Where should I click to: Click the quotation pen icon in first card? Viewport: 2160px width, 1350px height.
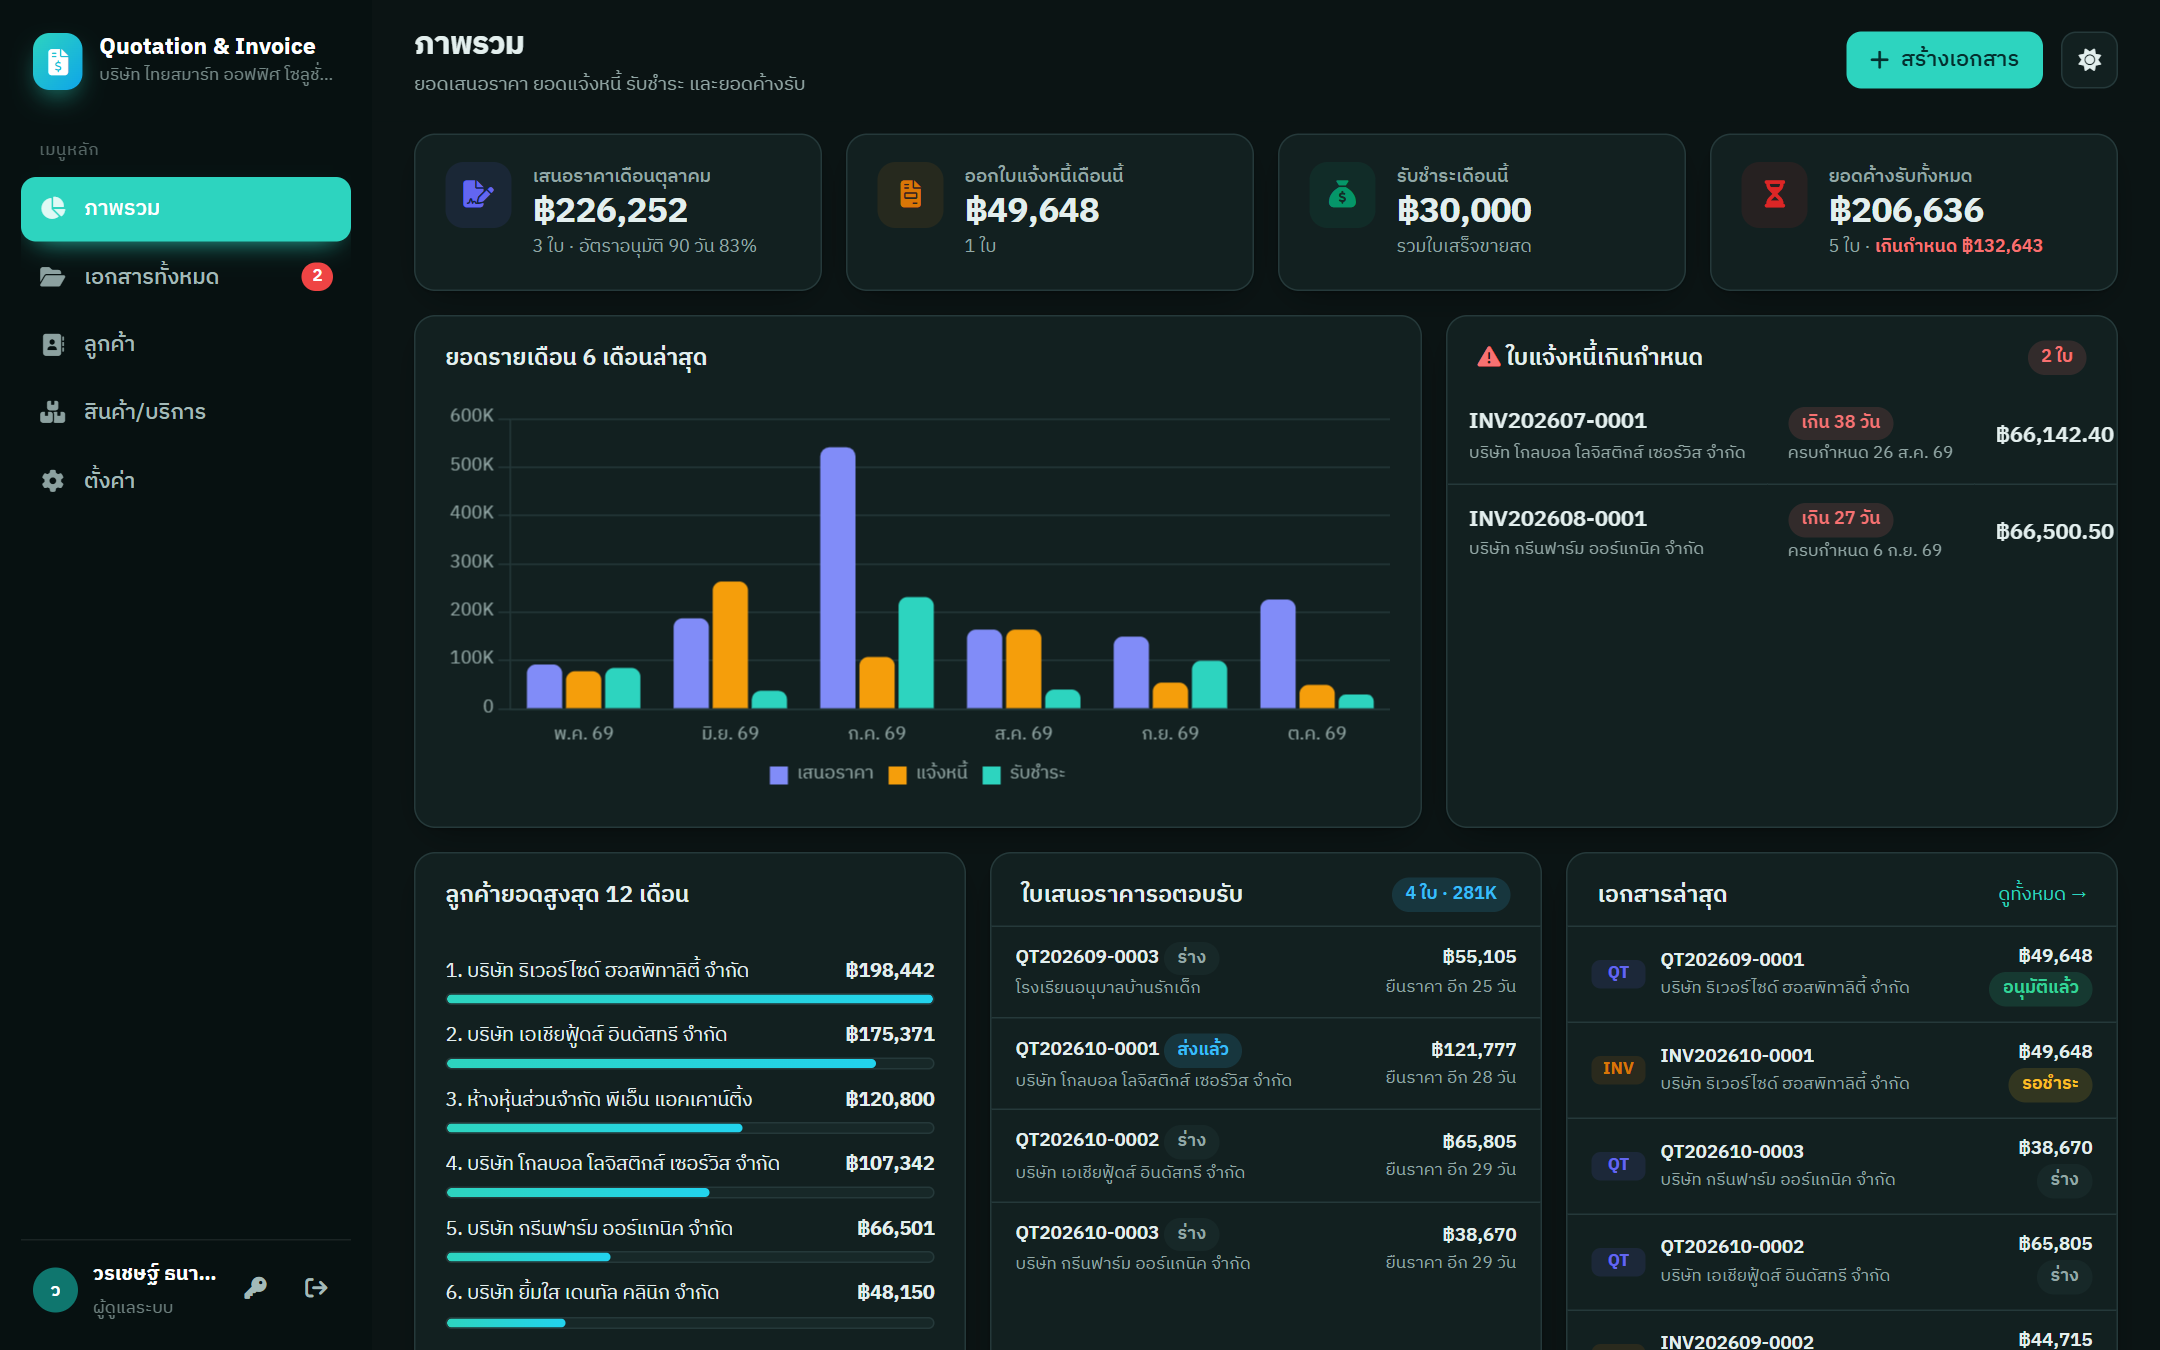tap(478, 194)
